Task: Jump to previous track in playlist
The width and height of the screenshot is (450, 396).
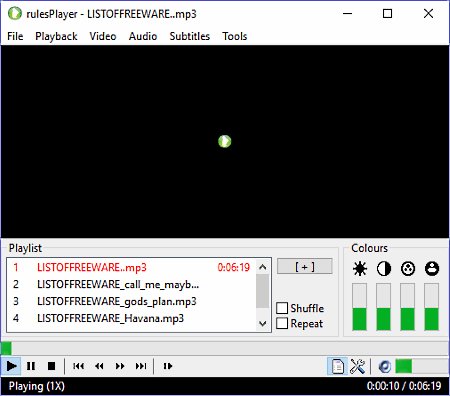Action: pos(79,366)
